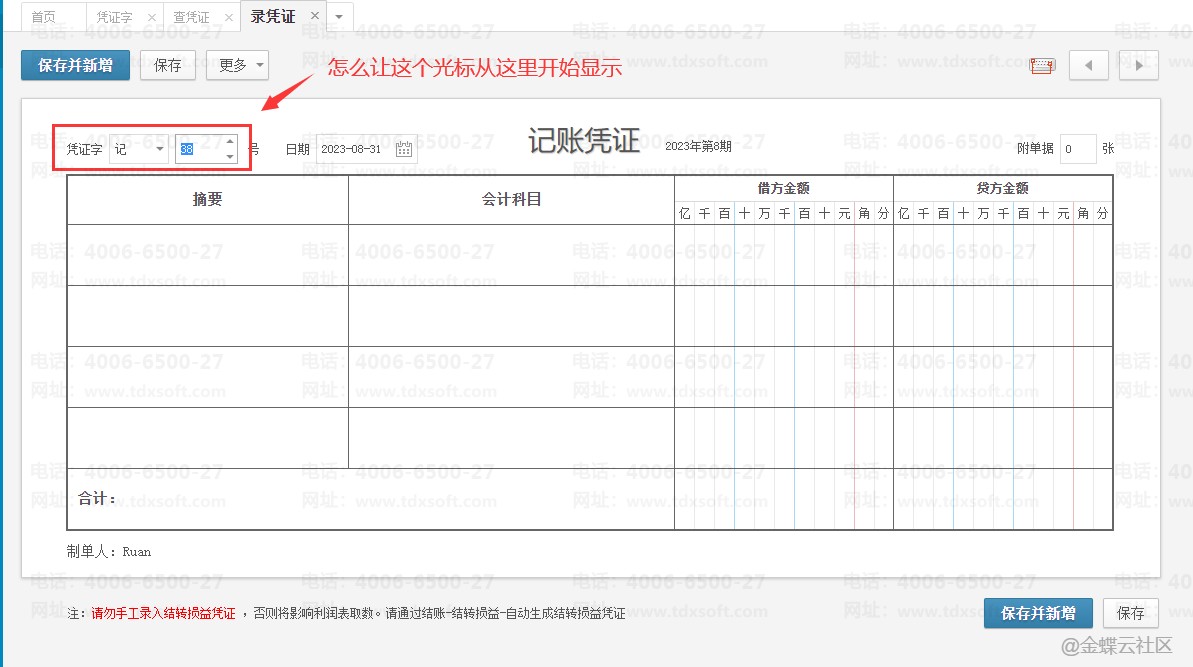
Task: Click the date field 2023-08-31
Action: 354,149
